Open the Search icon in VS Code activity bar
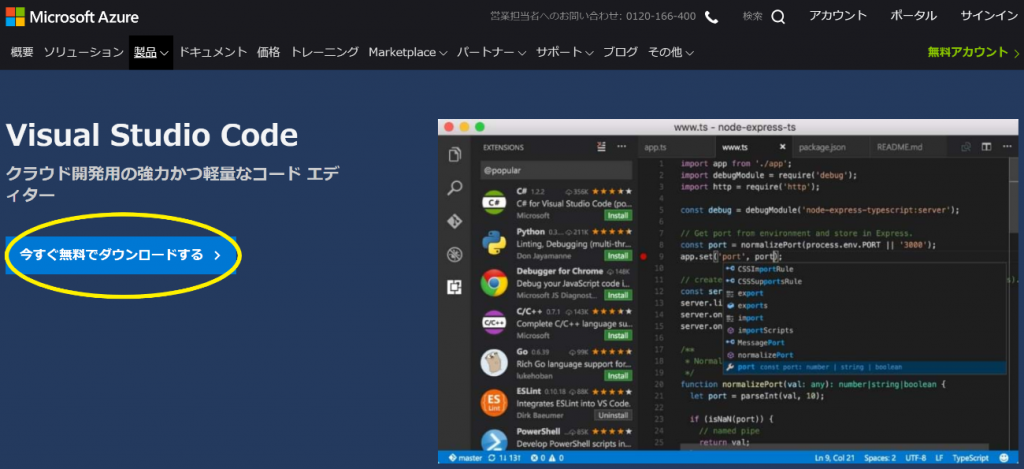Screen dimensions: 1024x469 pyautogui.click(x=455, y=188)
